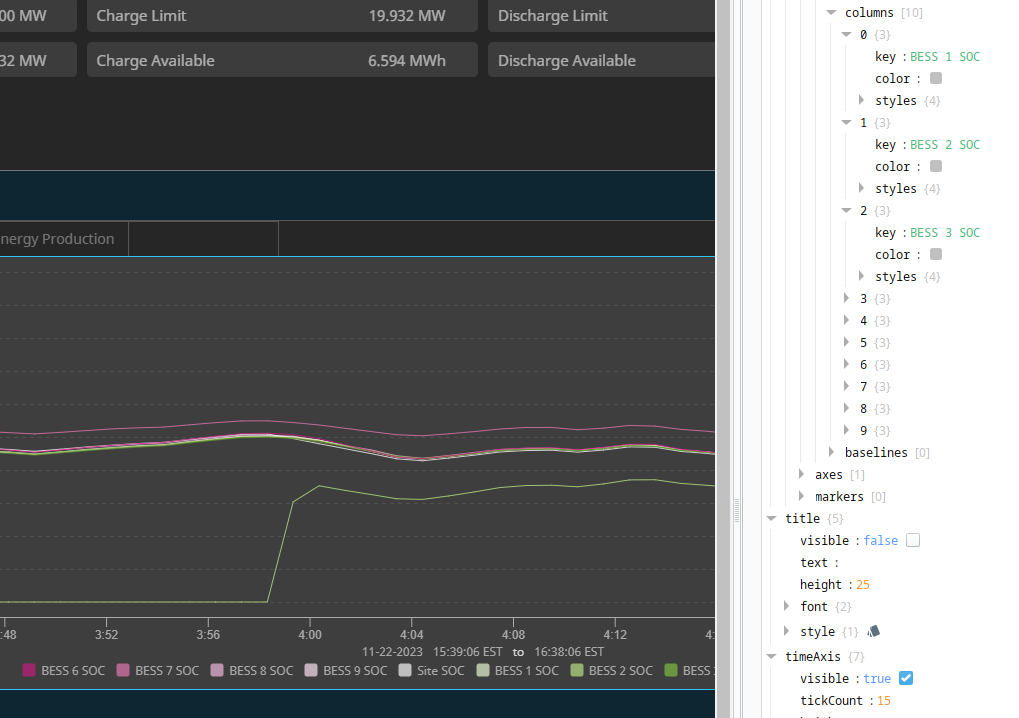Collapse the timeAxis property group
The height and width of the screenshot is (718, 1019).
[771, 656]
